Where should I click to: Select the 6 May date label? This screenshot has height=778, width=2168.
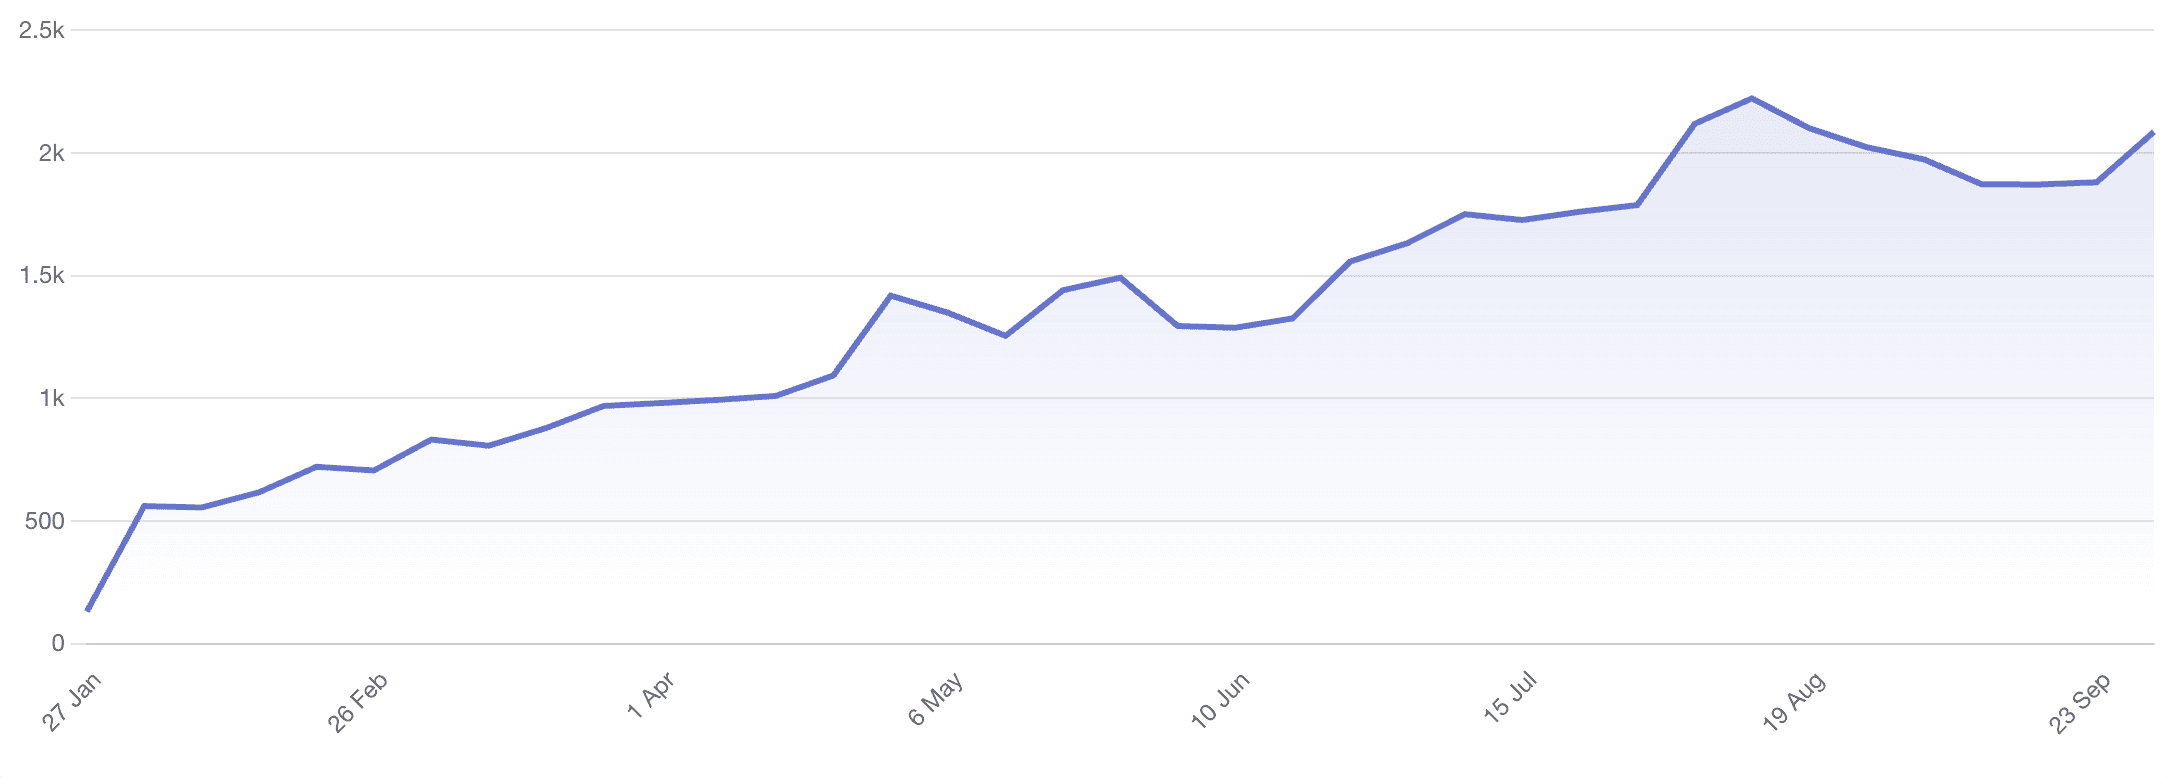[x=936, y=698]
